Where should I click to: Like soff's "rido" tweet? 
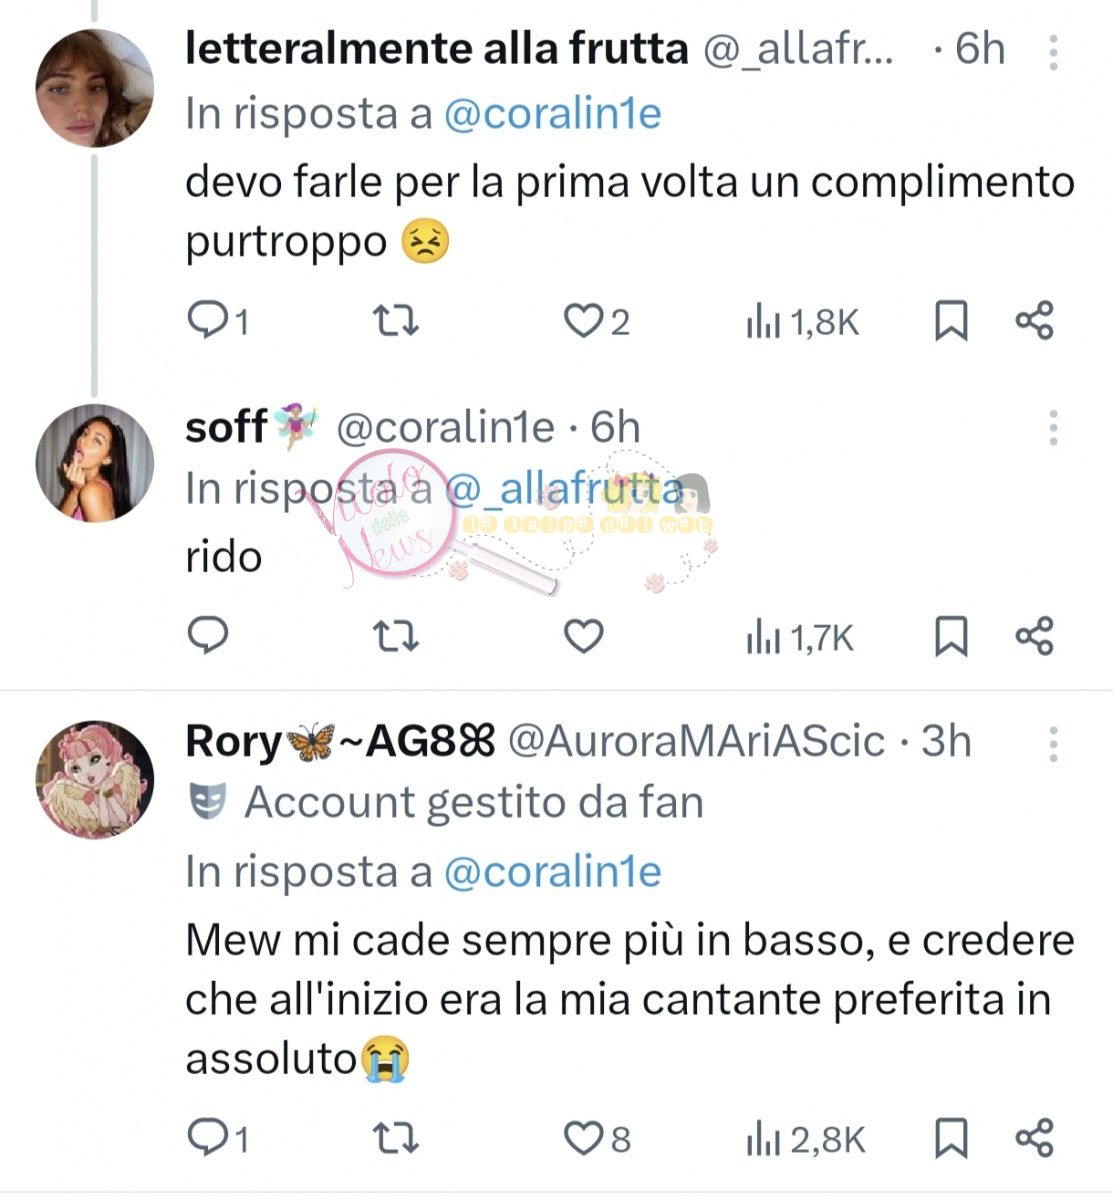(x=583, y=636)
